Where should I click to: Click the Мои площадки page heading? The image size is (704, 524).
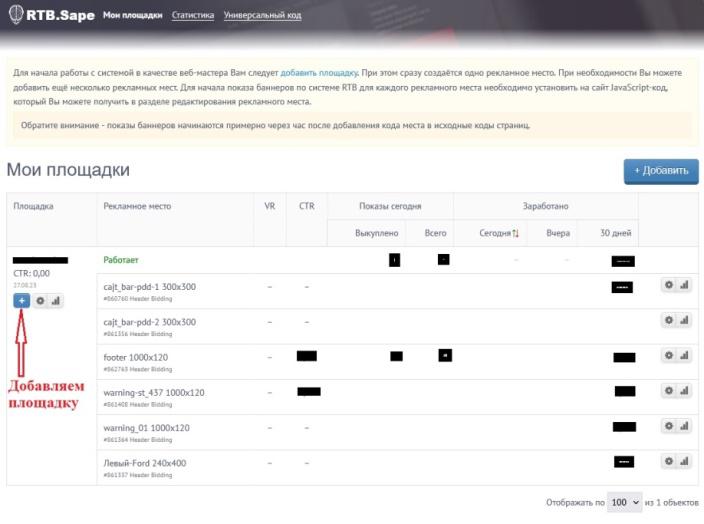click(x=68, y=170)
